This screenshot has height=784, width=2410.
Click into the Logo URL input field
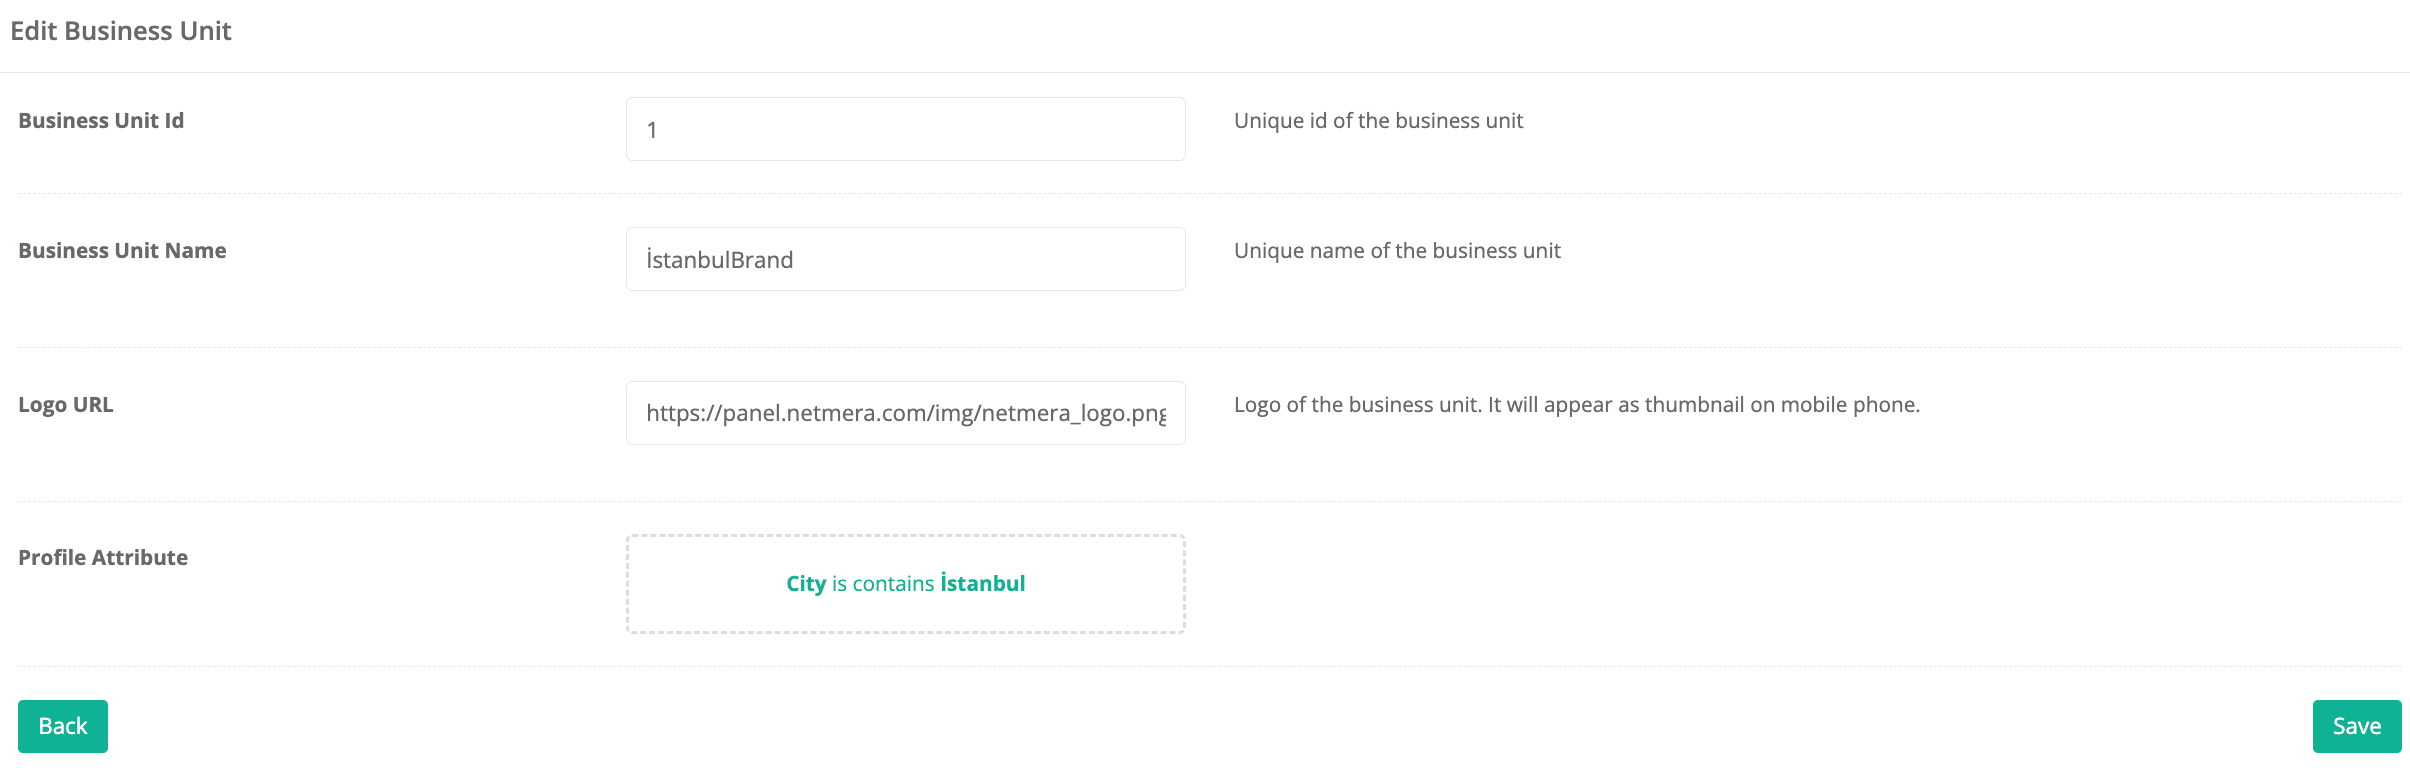tap(905, 413)
